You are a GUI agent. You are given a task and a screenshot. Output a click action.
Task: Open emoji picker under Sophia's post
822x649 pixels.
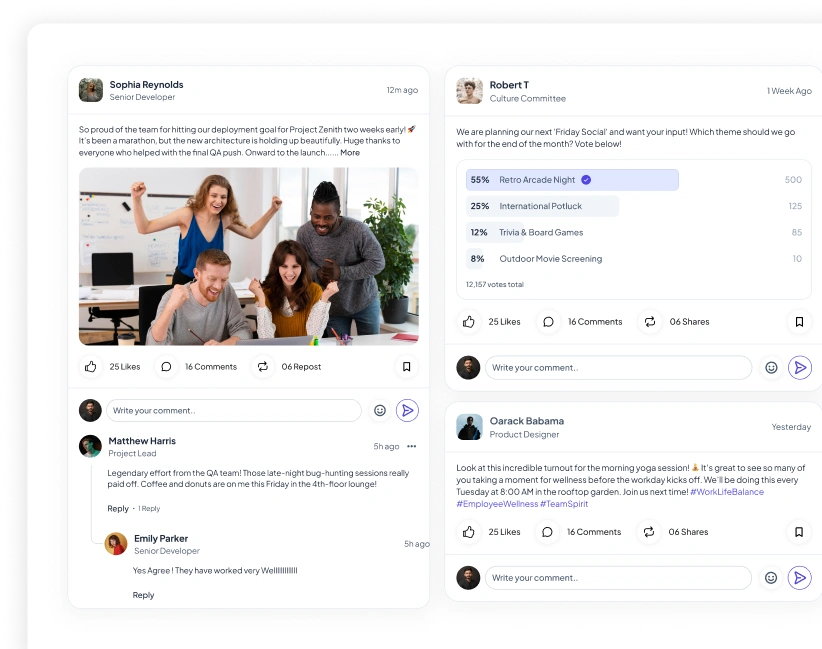click(x=380, y=410)
